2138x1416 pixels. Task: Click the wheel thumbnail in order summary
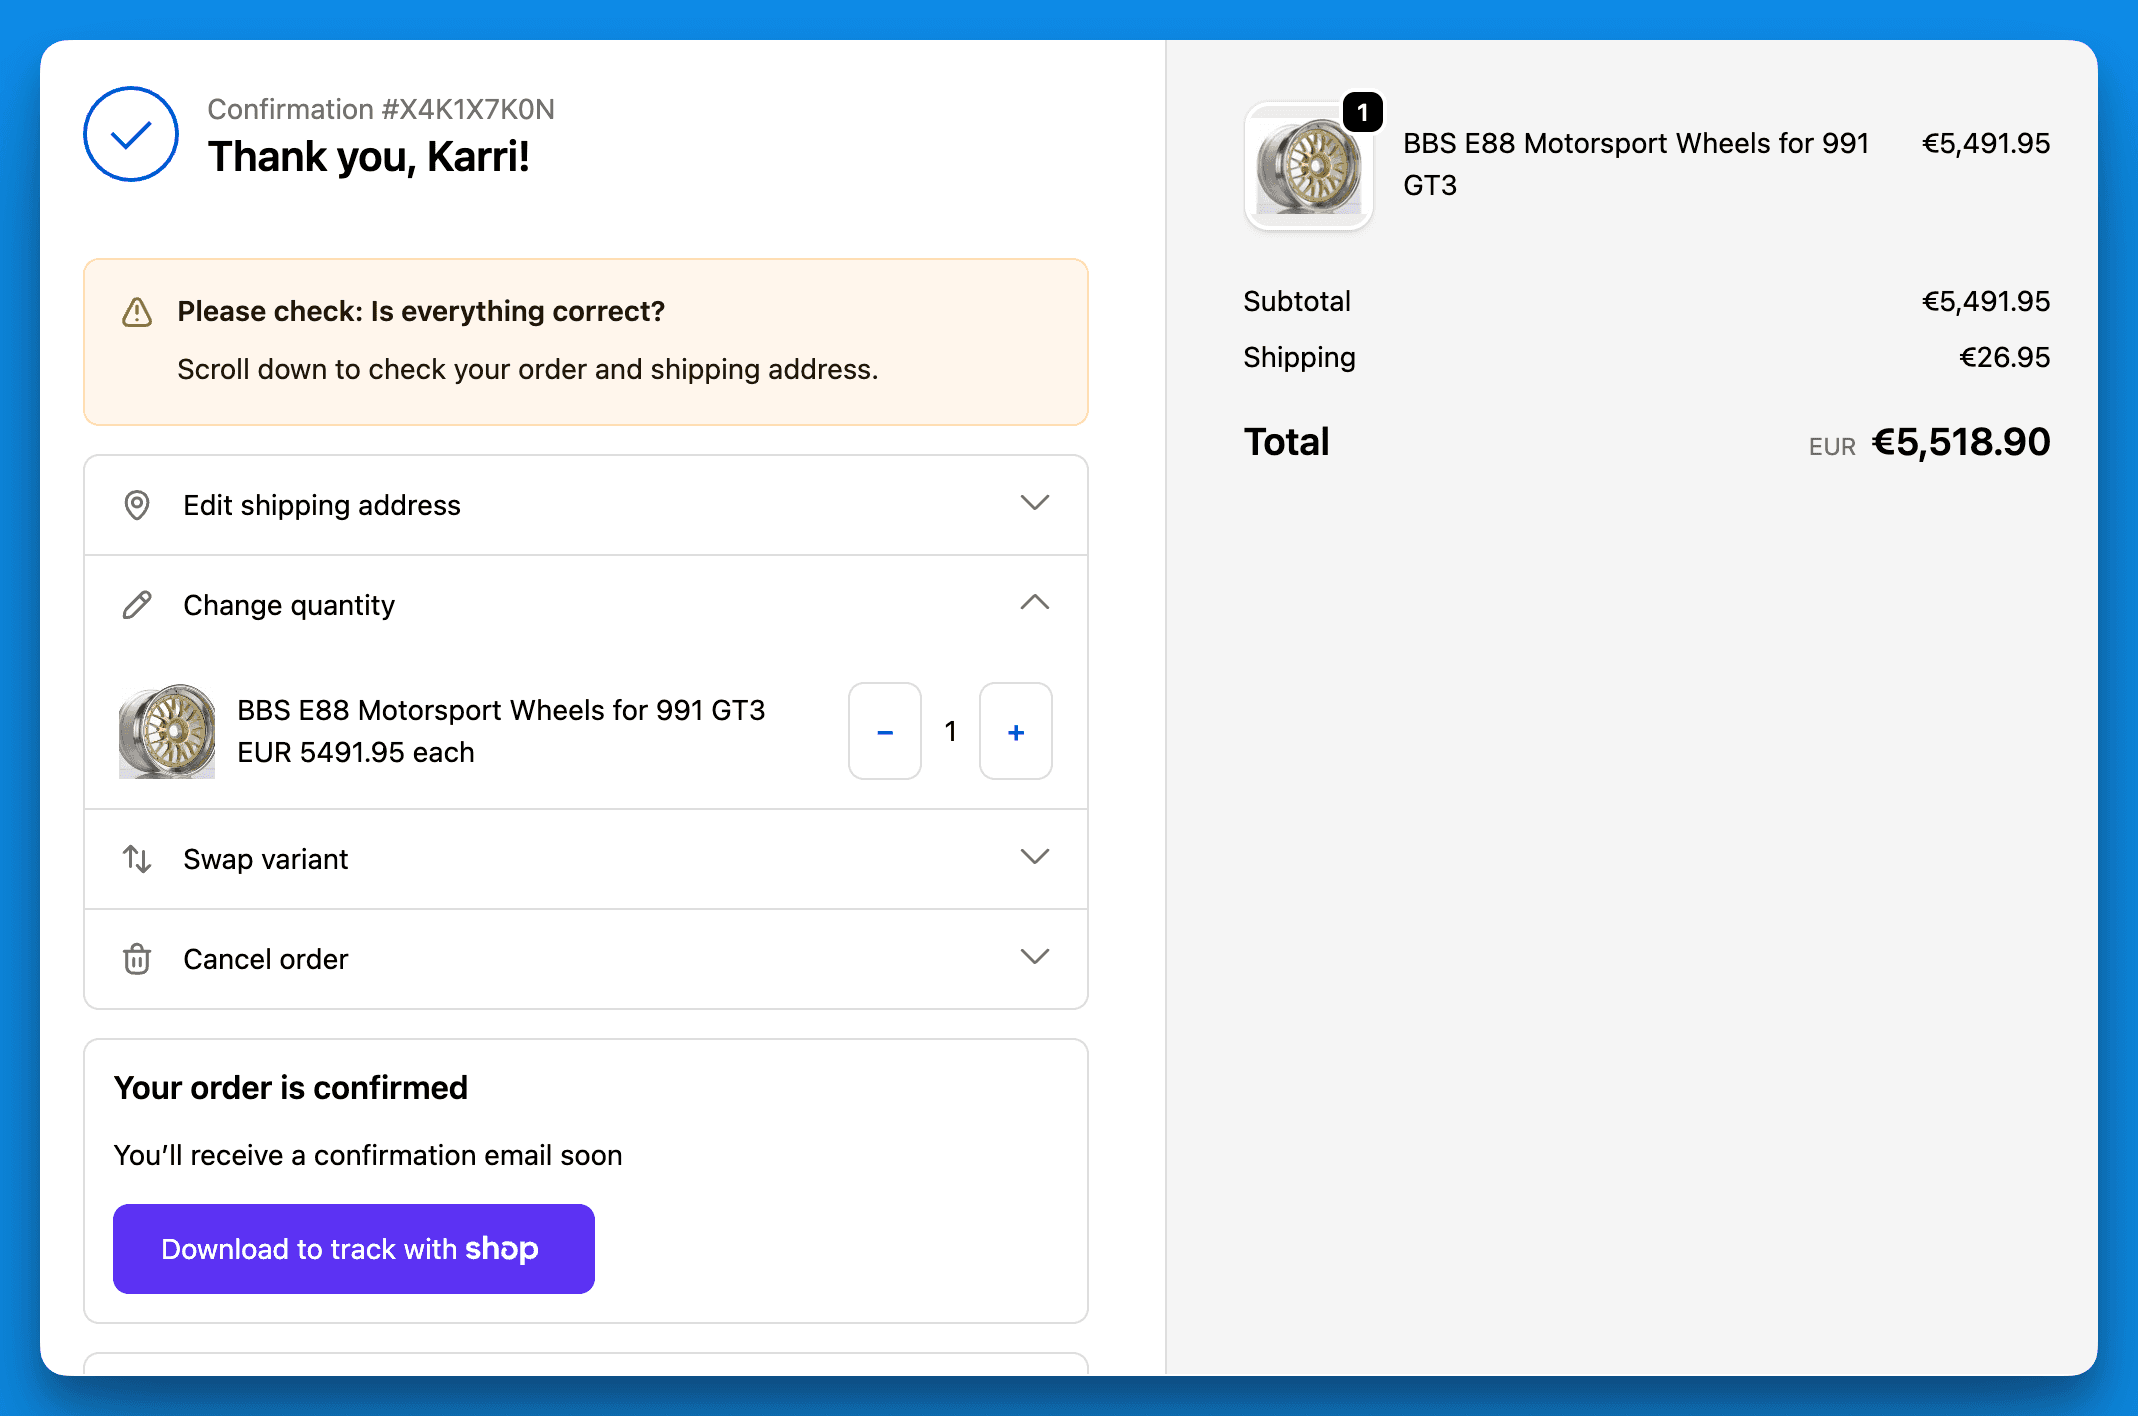pos(1308,168)
